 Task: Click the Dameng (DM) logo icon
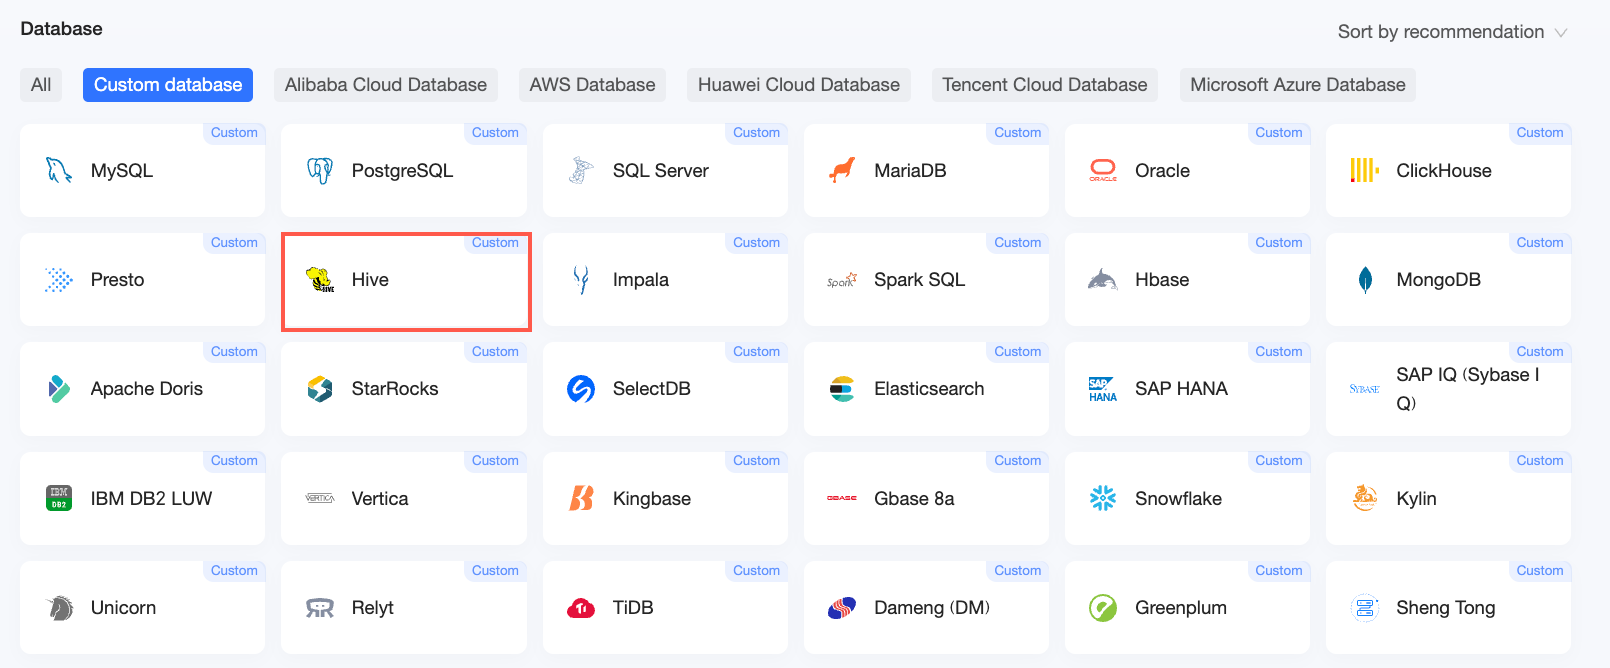tap(842, 608)
